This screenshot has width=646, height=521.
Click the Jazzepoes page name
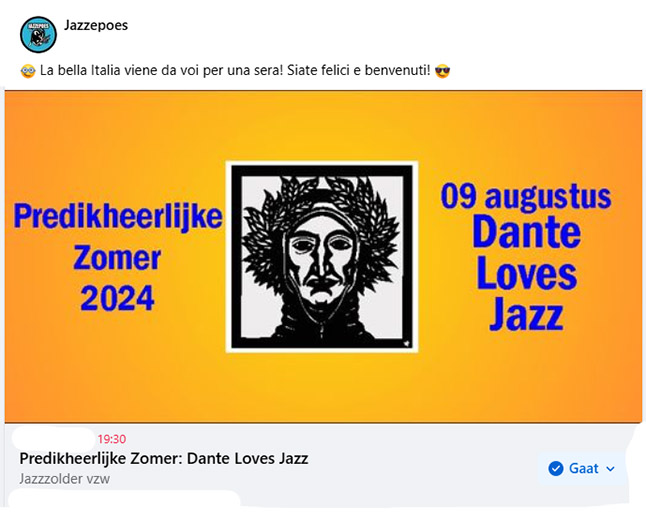point(96,25)
